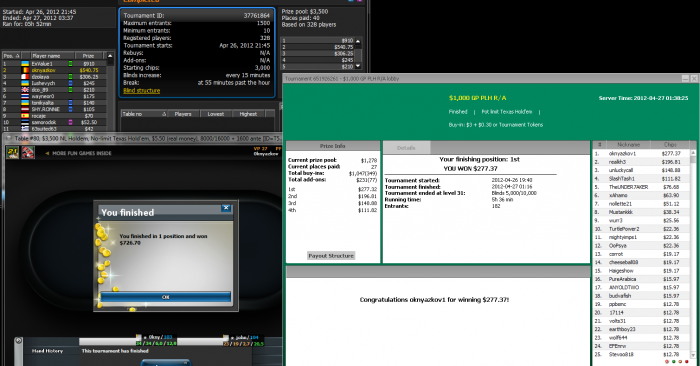
Task: Select TheUNDERTAKER row in lobby ranking
Action: click(641, 187)
